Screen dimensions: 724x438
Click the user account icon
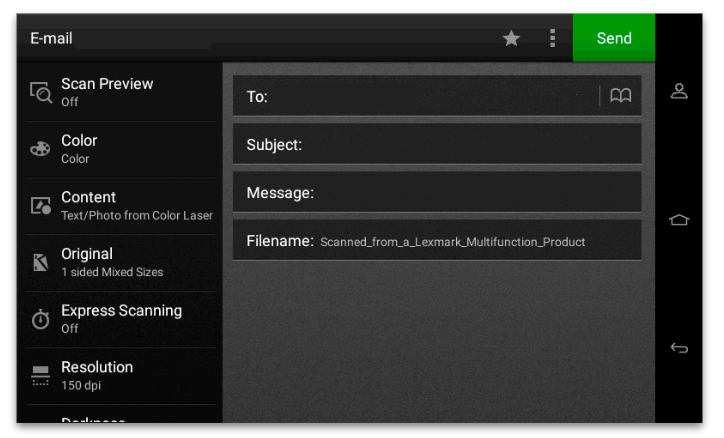679,91
